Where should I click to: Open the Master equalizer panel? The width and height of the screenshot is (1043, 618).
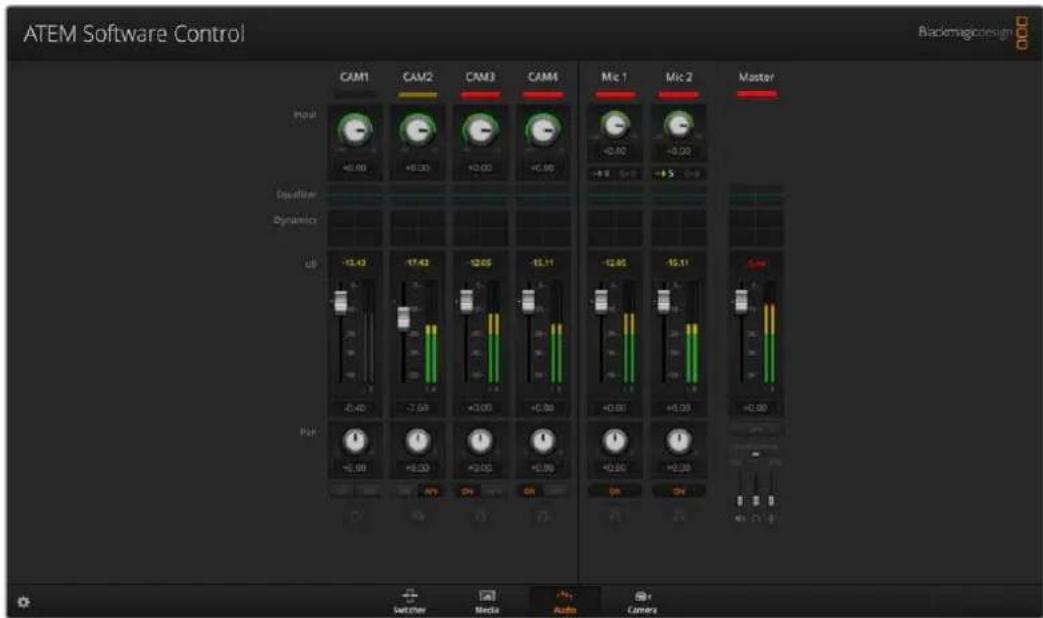pyautogui.click(x=756, y=197)
